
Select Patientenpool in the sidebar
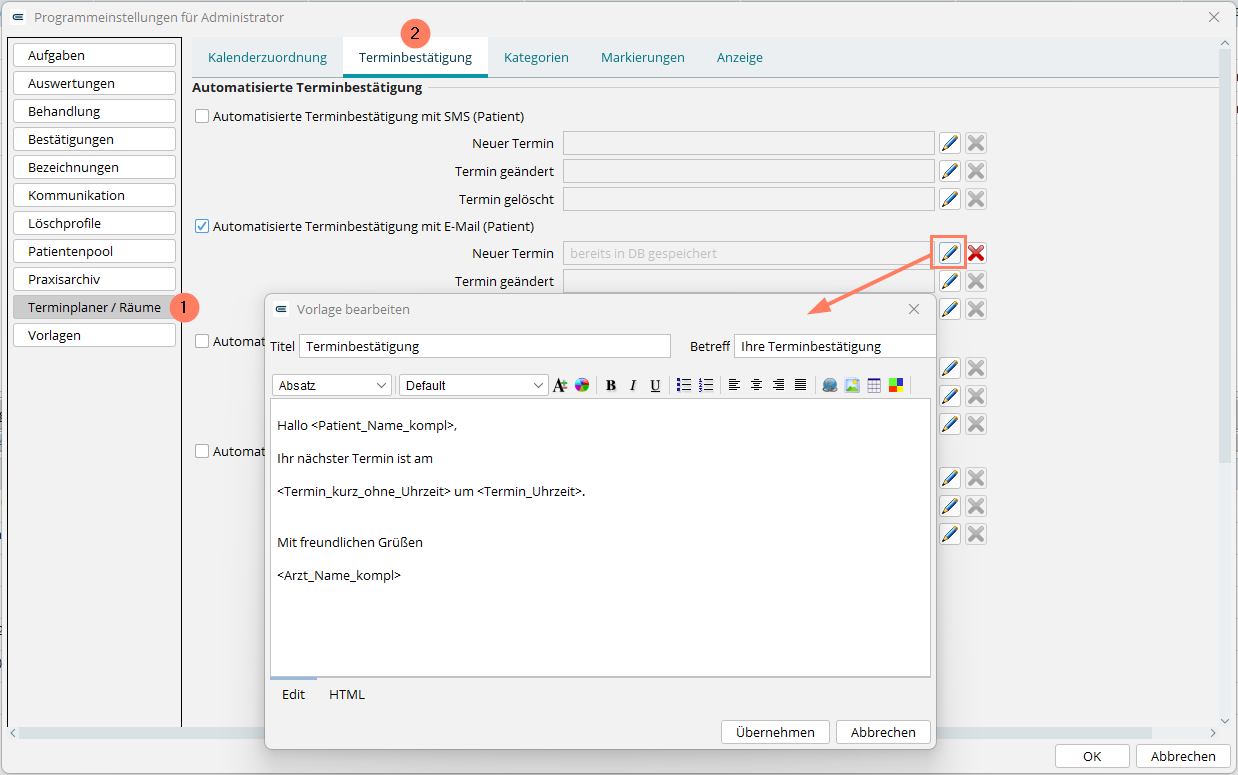point(95,251)
